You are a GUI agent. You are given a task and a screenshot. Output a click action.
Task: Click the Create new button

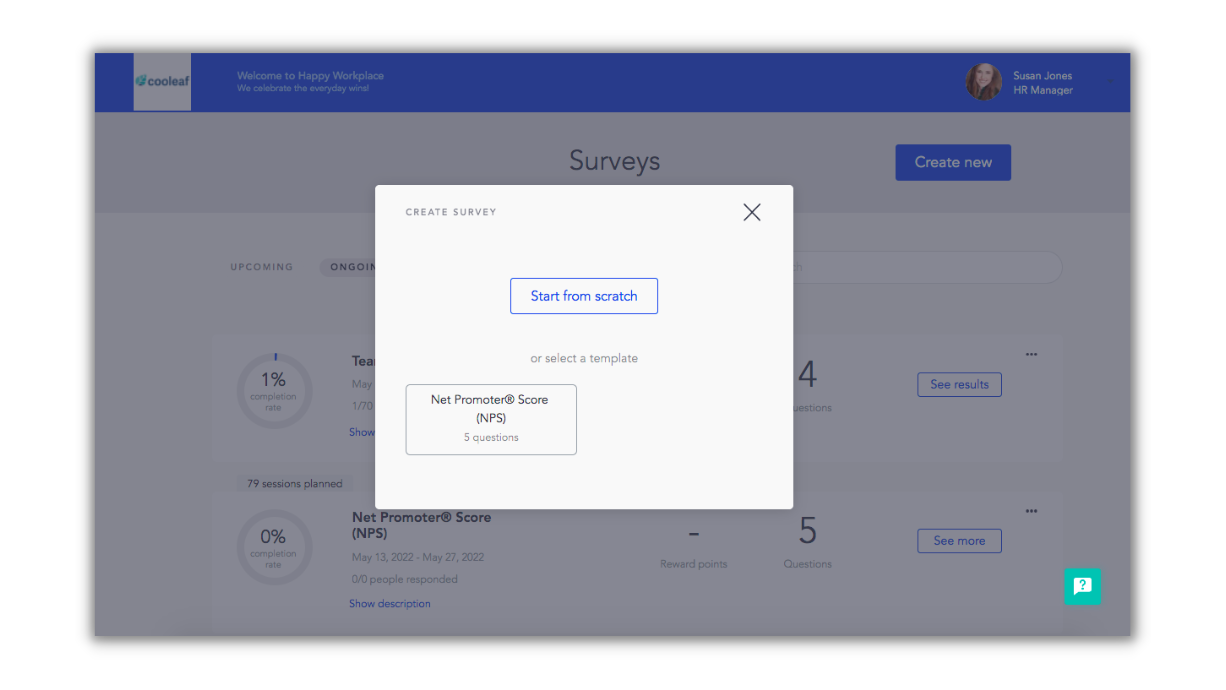[x=953, y=162]
